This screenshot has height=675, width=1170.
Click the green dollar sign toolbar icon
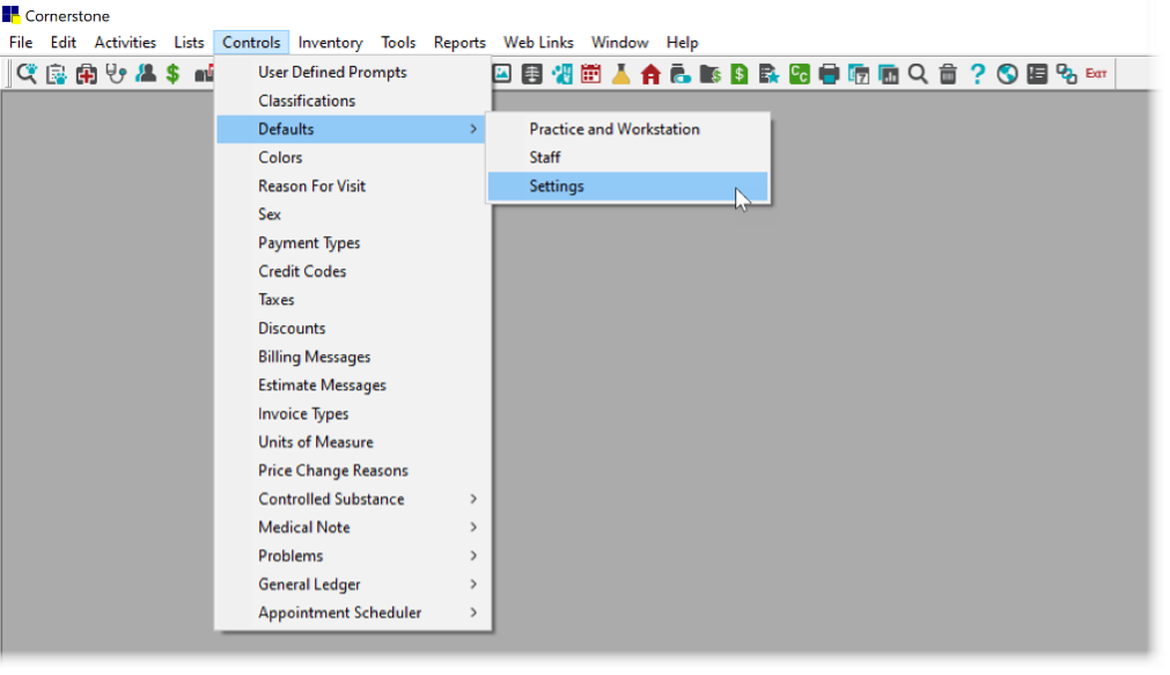tap(173, 74)
